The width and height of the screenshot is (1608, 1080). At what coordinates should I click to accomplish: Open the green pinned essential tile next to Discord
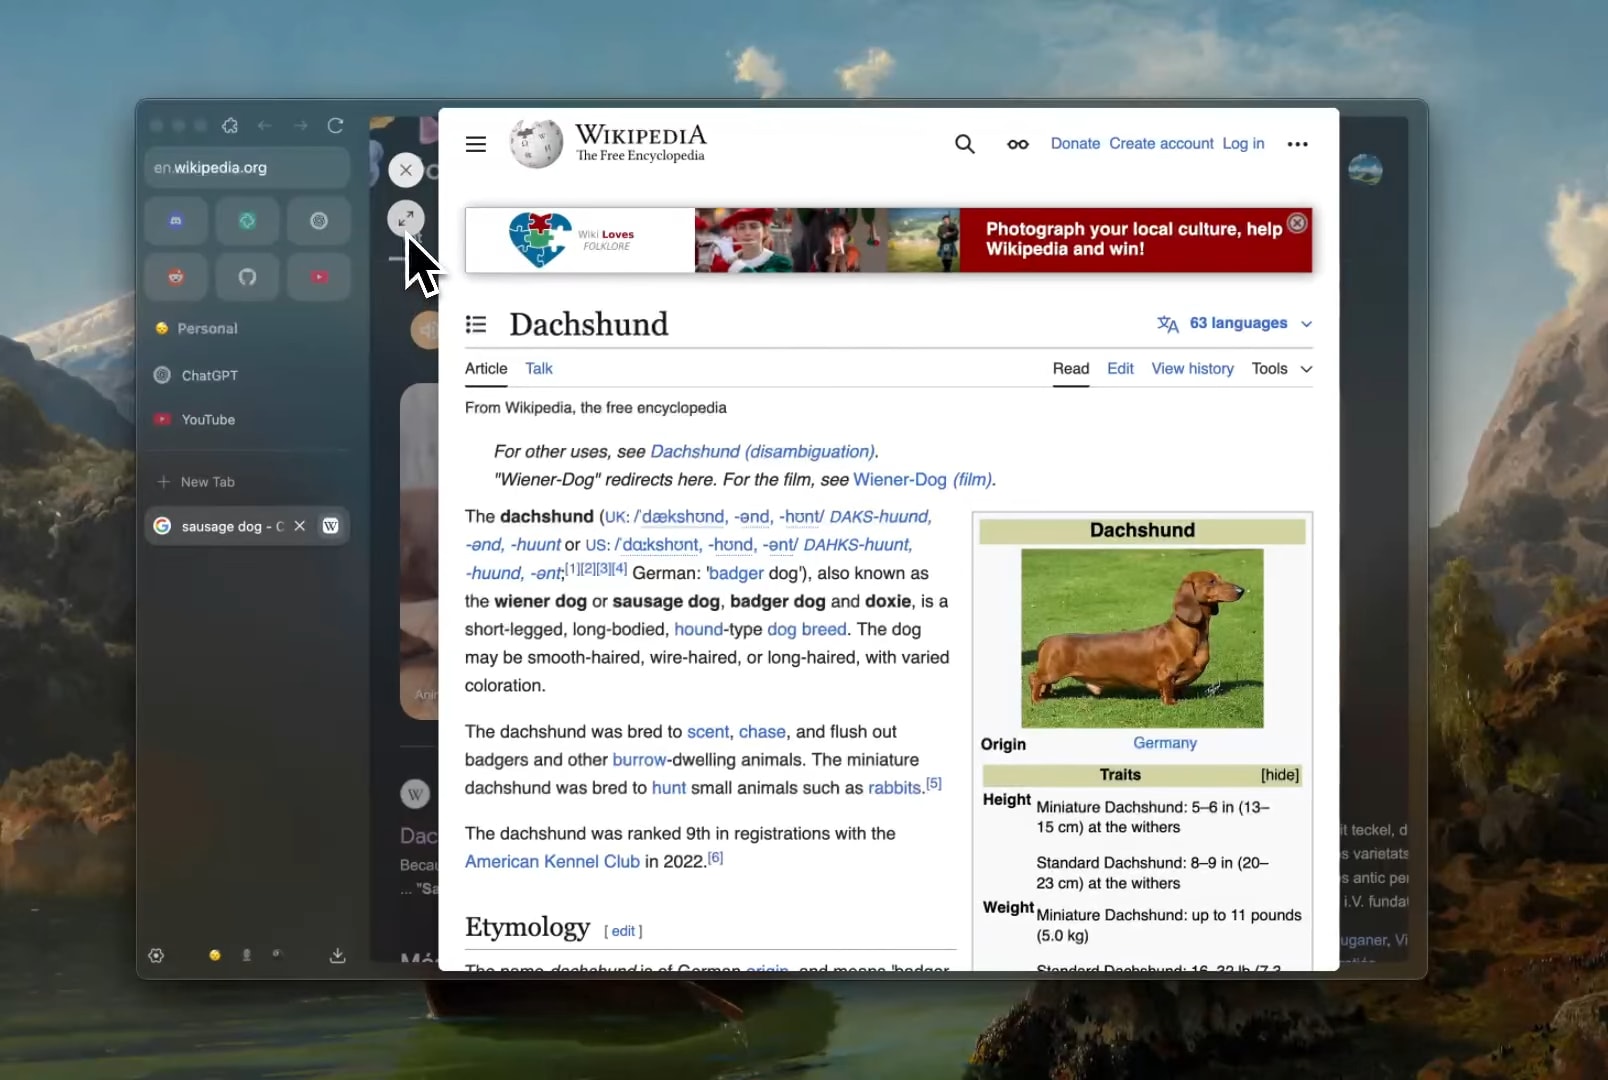coord(247,221)
